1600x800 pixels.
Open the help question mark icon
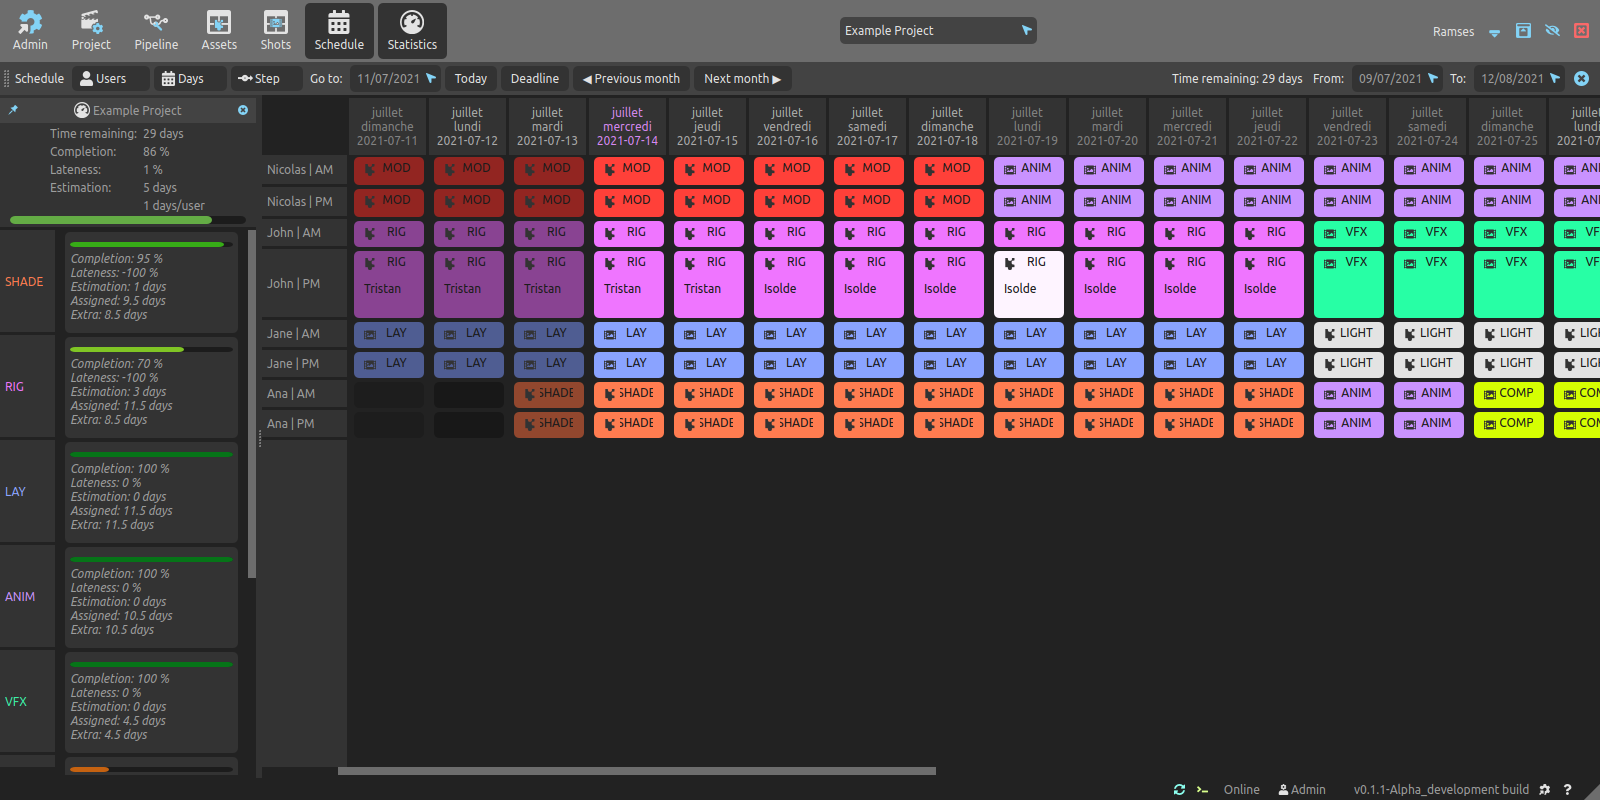point(1567,789)
